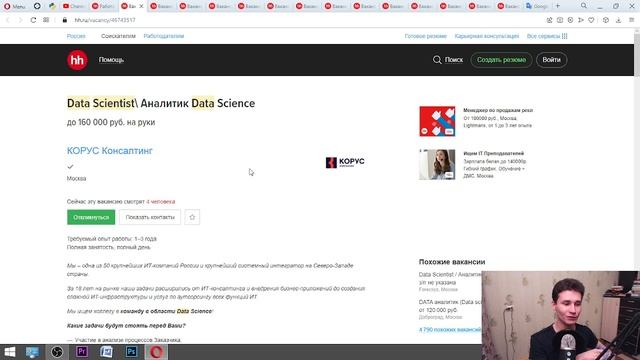The width and height of the screenshot is (640, 360).
Task: Open the downloads icon in toolbar
Action: coord(618,20)
